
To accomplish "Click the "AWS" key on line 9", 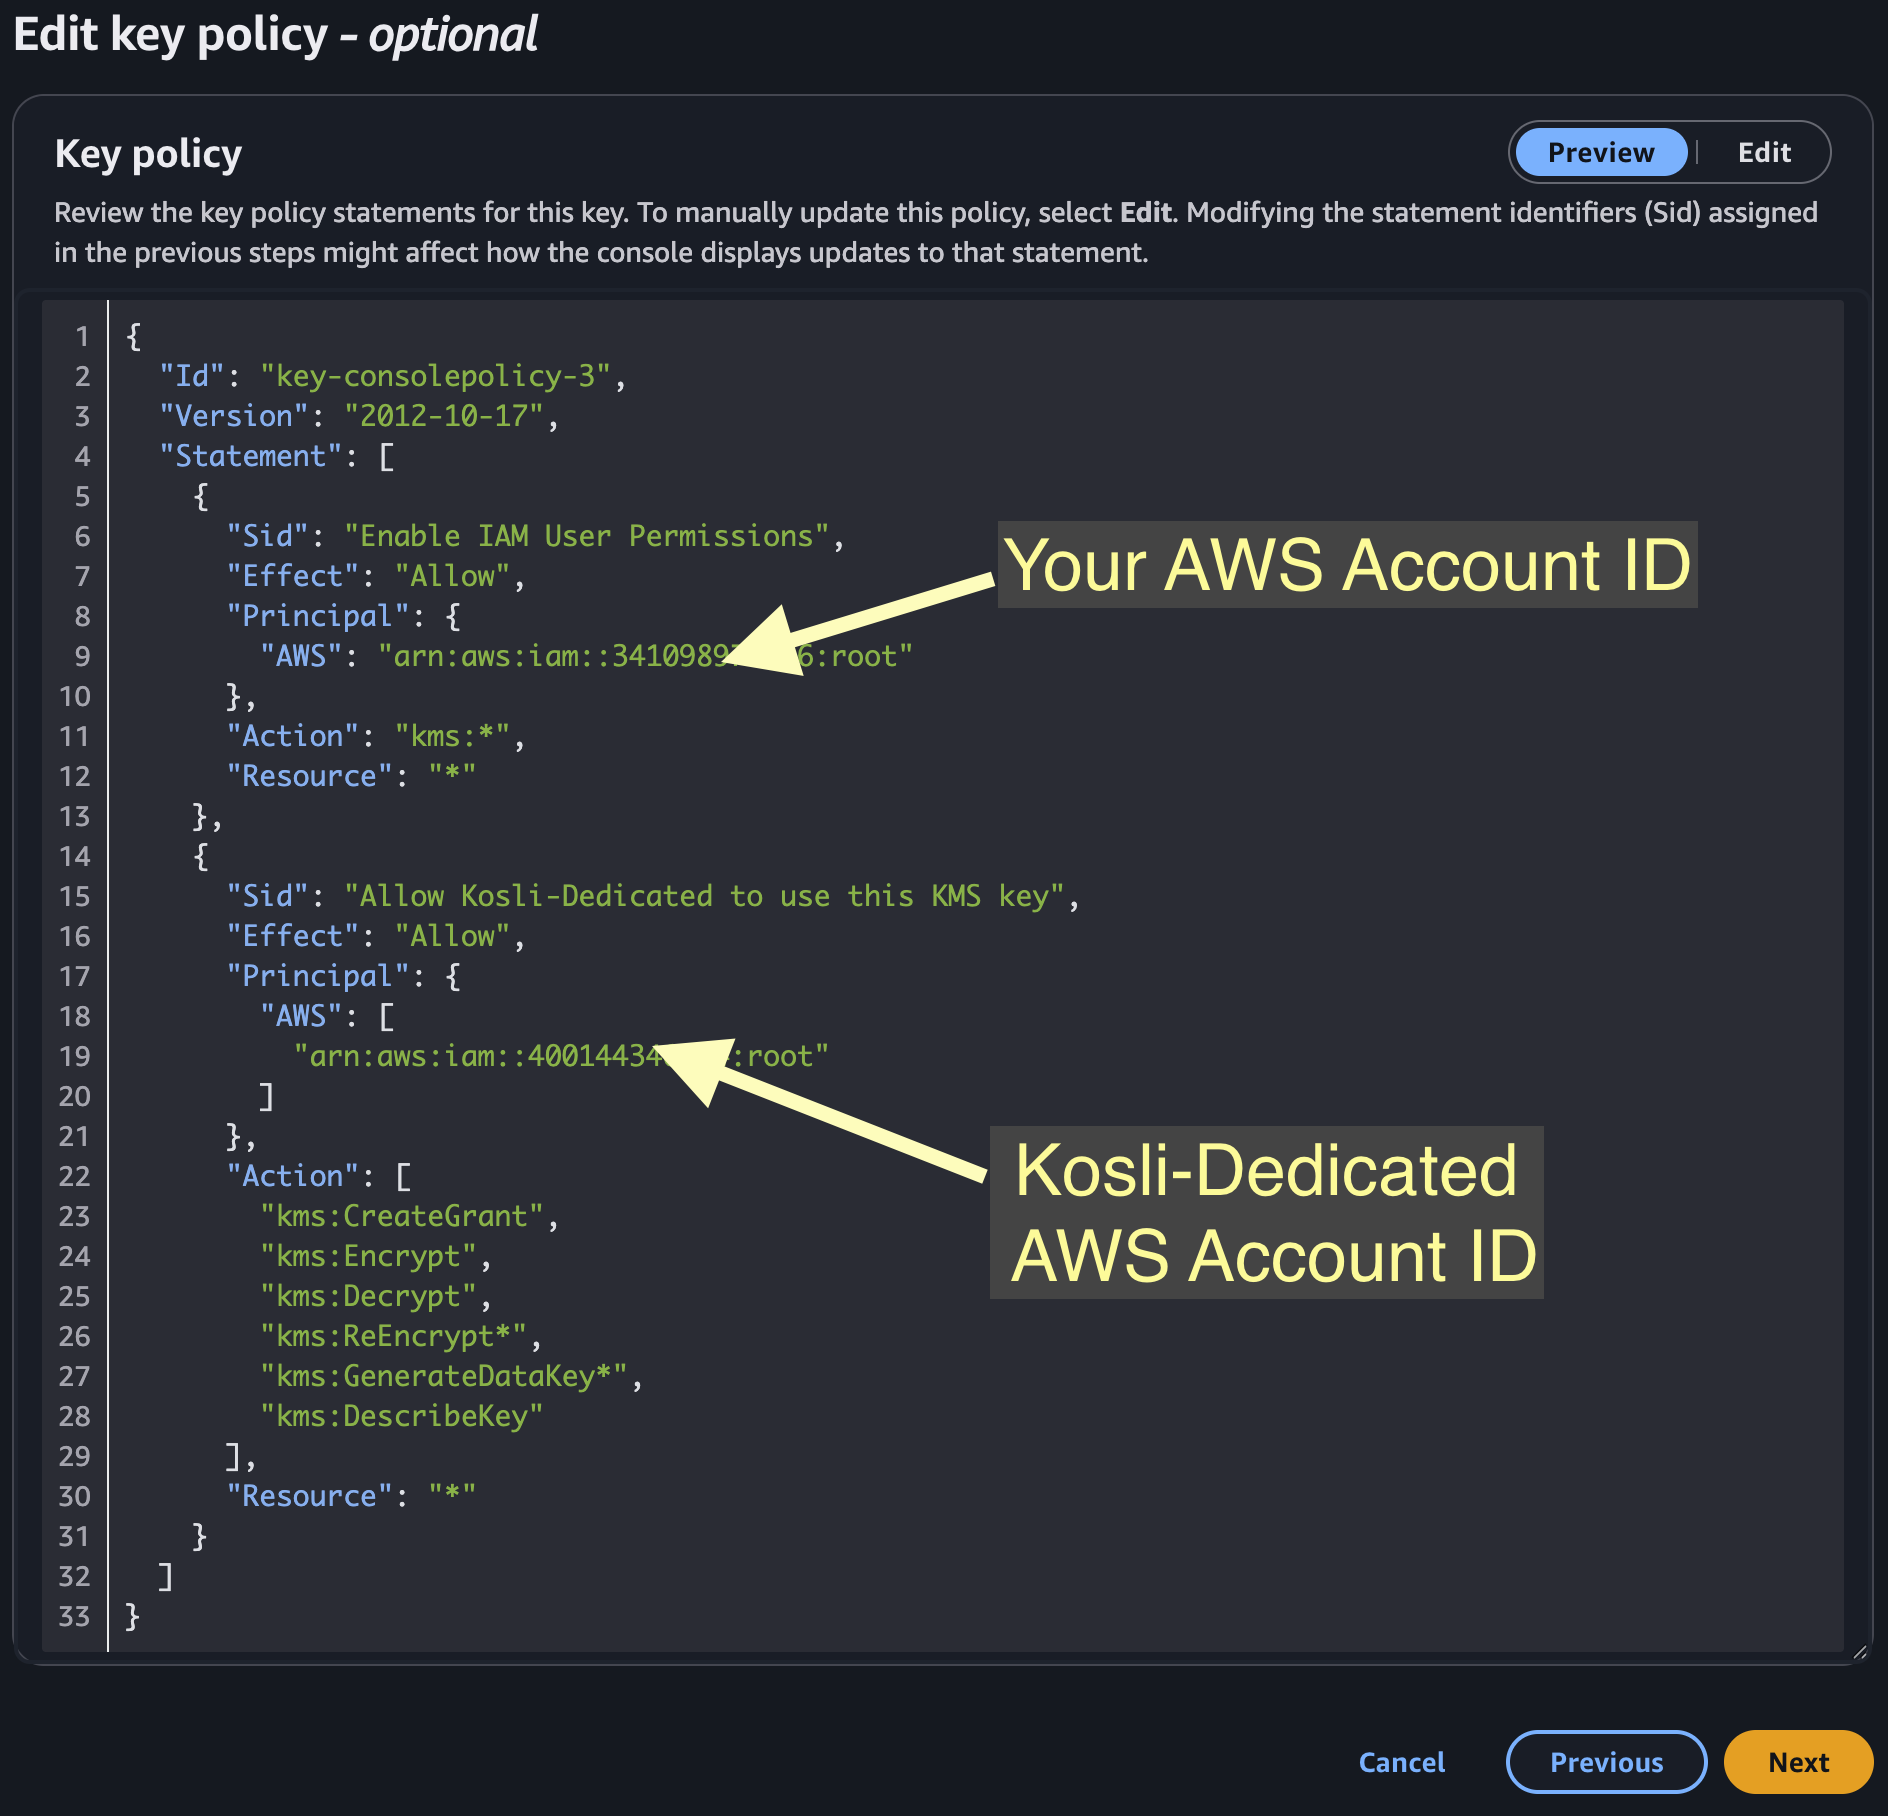I will pos(301,656).
